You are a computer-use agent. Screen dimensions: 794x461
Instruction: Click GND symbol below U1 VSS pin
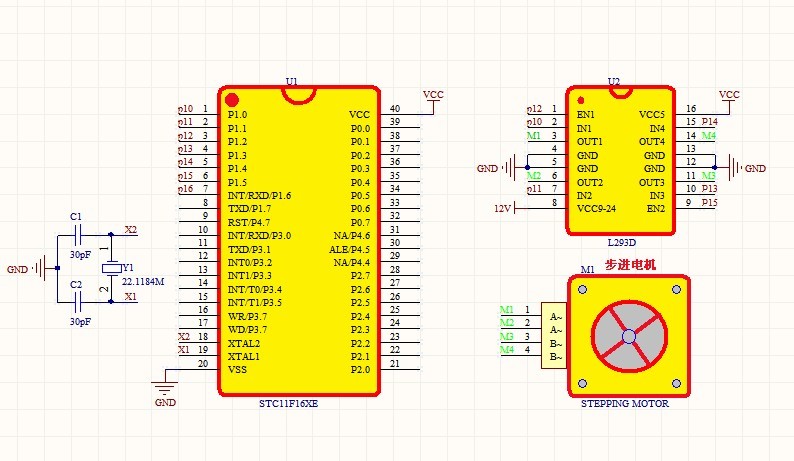[x=165, y=386]
